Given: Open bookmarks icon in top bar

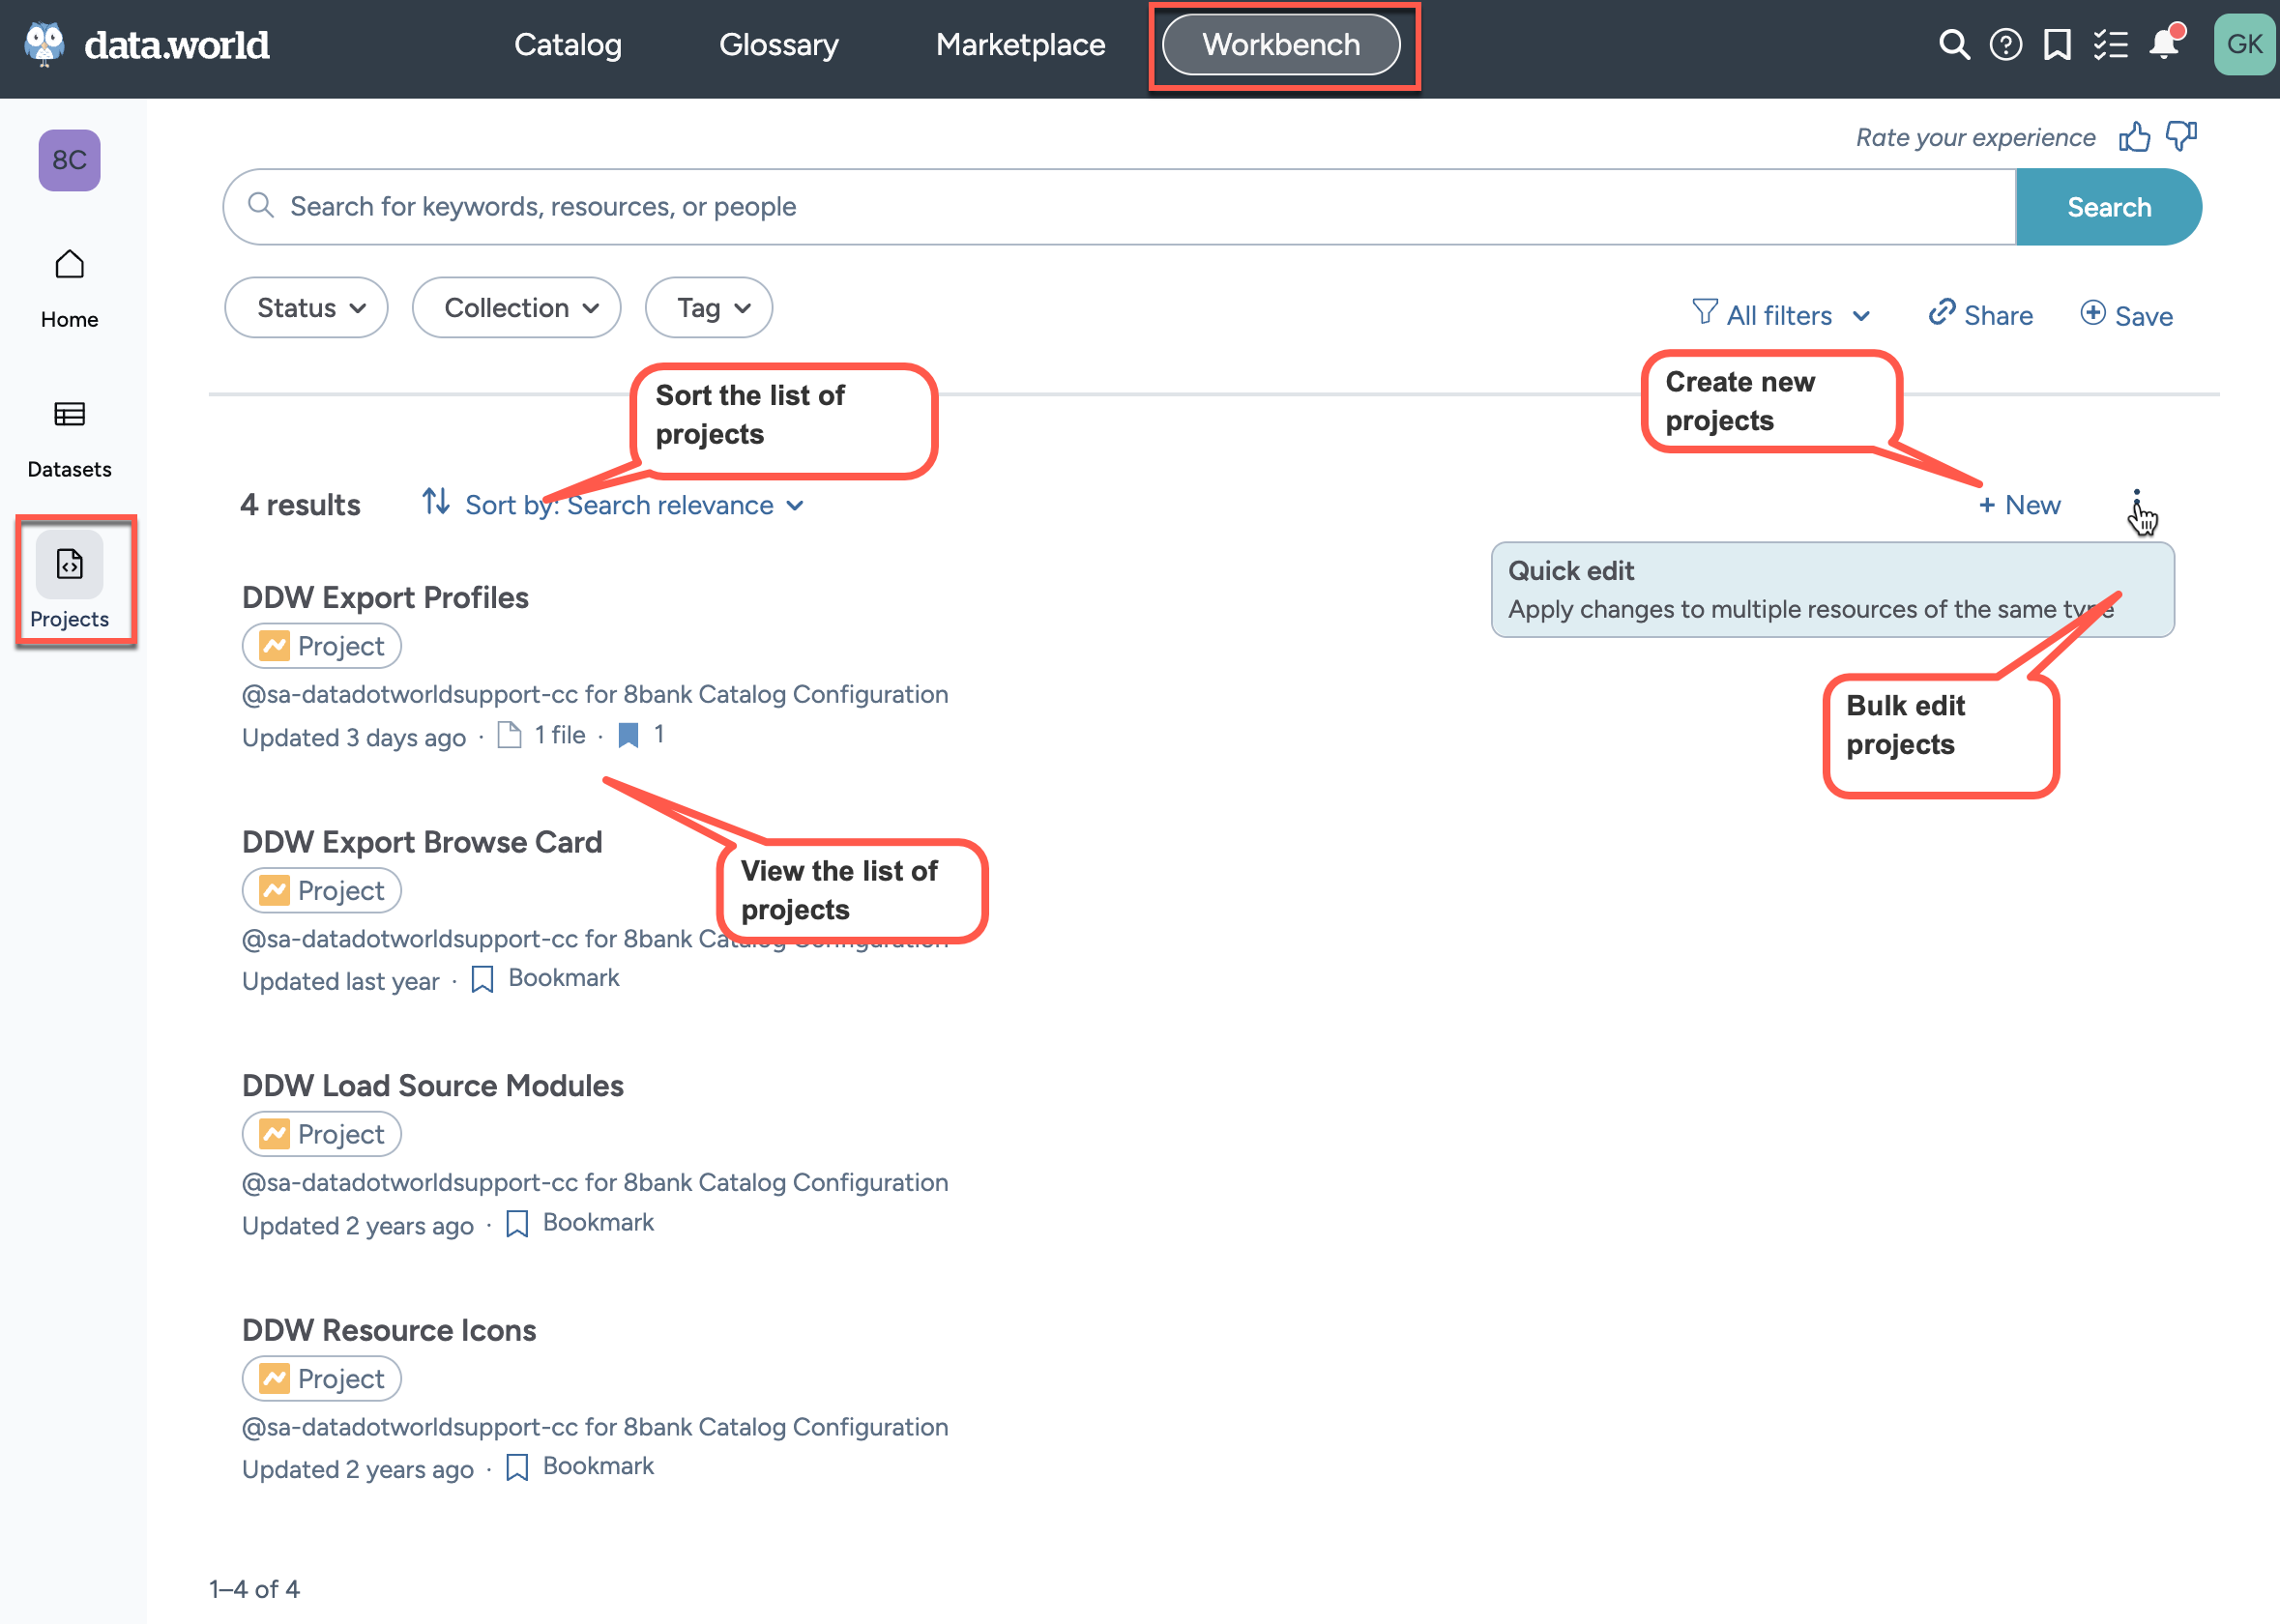Looking at the screenshot, I should (2057, 45).
